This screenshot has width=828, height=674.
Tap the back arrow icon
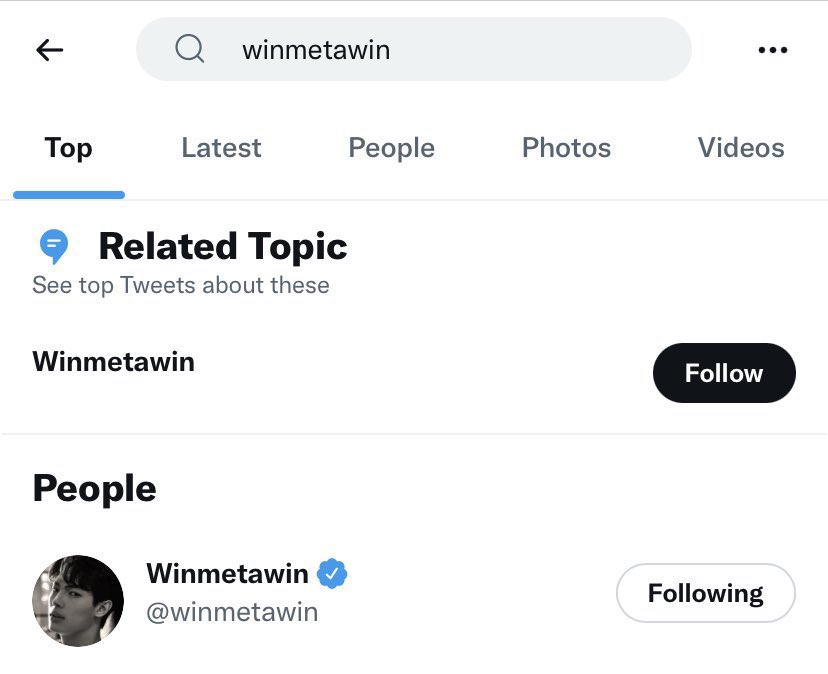click(49, 50)
